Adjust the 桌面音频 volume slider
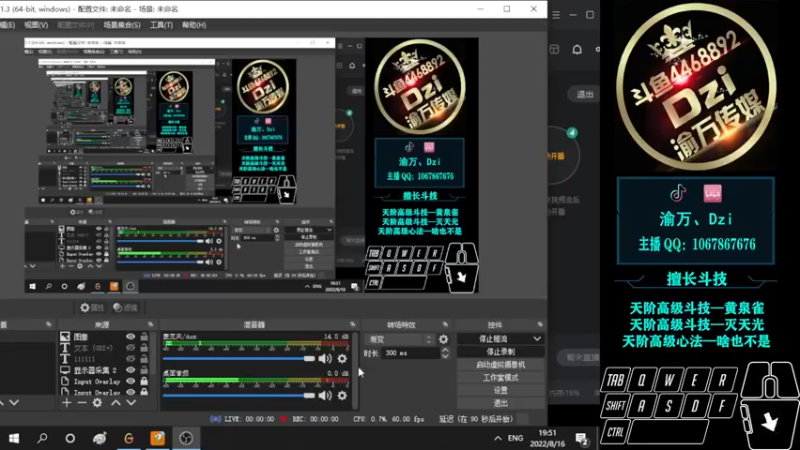This screenshot has height=450, width=800. (239, 395)
